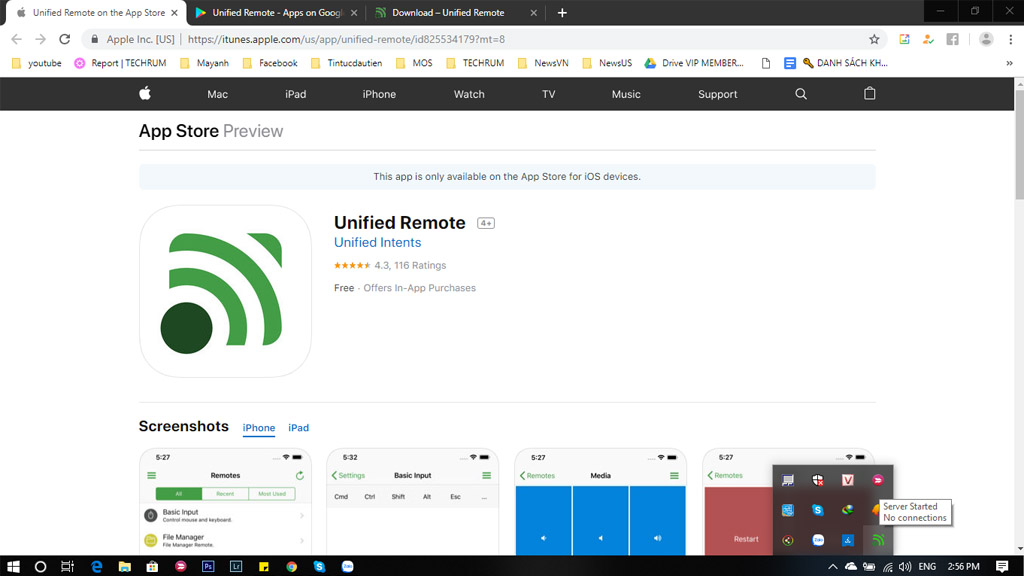This screenshot has width=1024, height=576.
Task: Expand the bookmarks overflow double chevron
Action: pos(1009,63)
